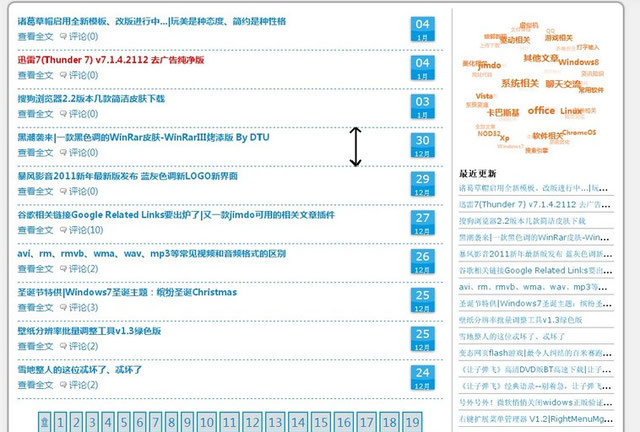
Task: Select tag Windows8 in tag cloud
Action: 578,62
